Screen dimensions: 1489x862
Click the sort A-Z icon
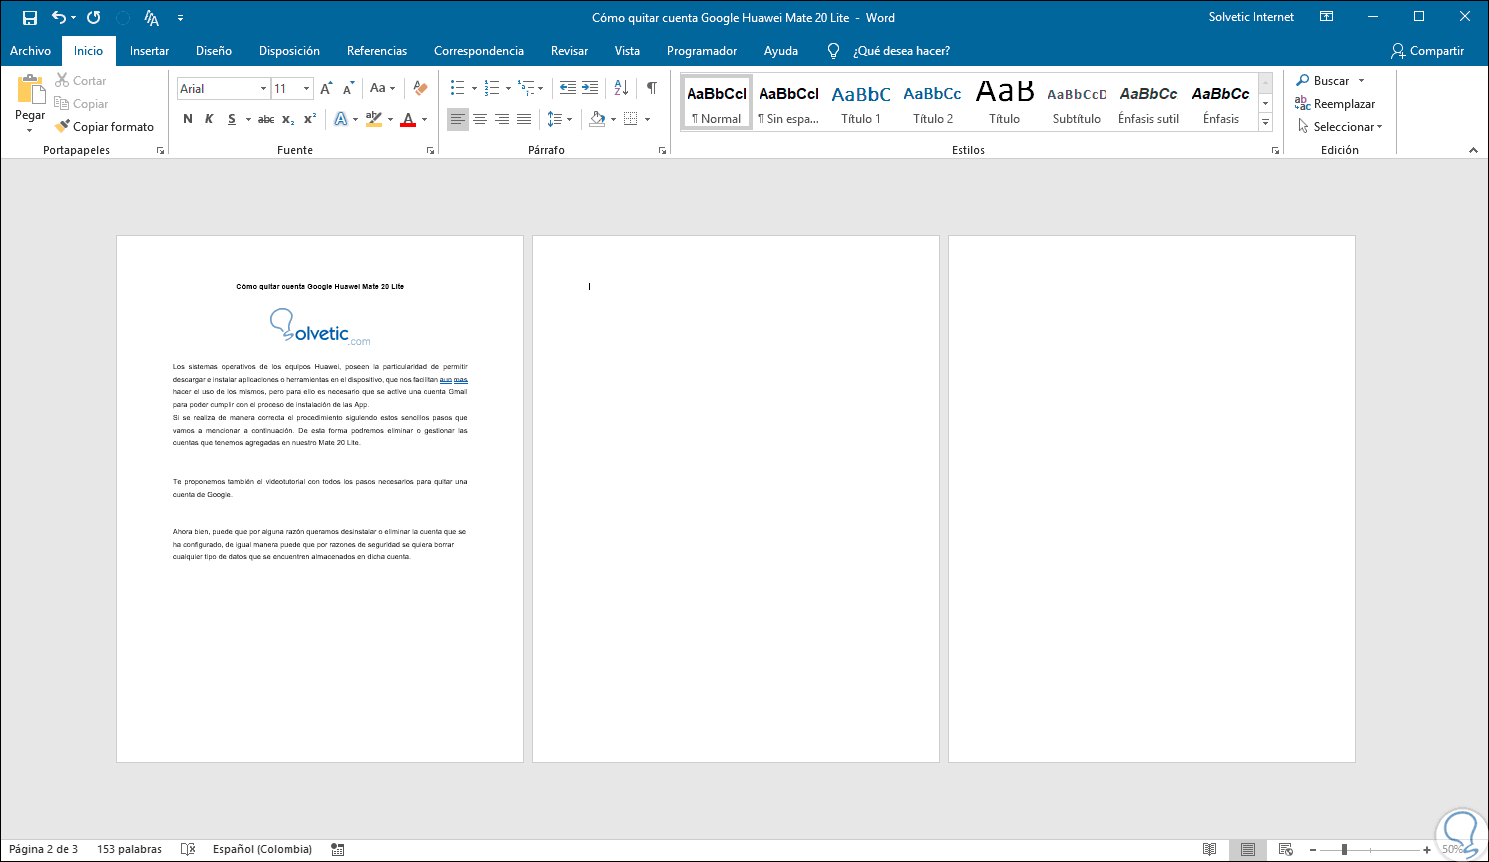[621, 88]
